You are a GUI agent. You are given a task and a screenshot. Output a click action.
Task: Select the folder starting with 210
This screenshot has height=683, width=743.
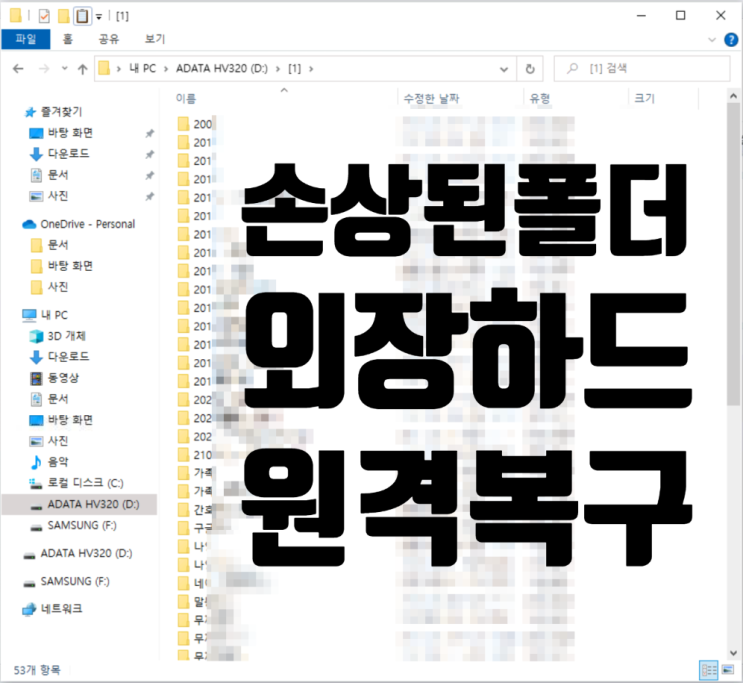(x=195, y=455)
